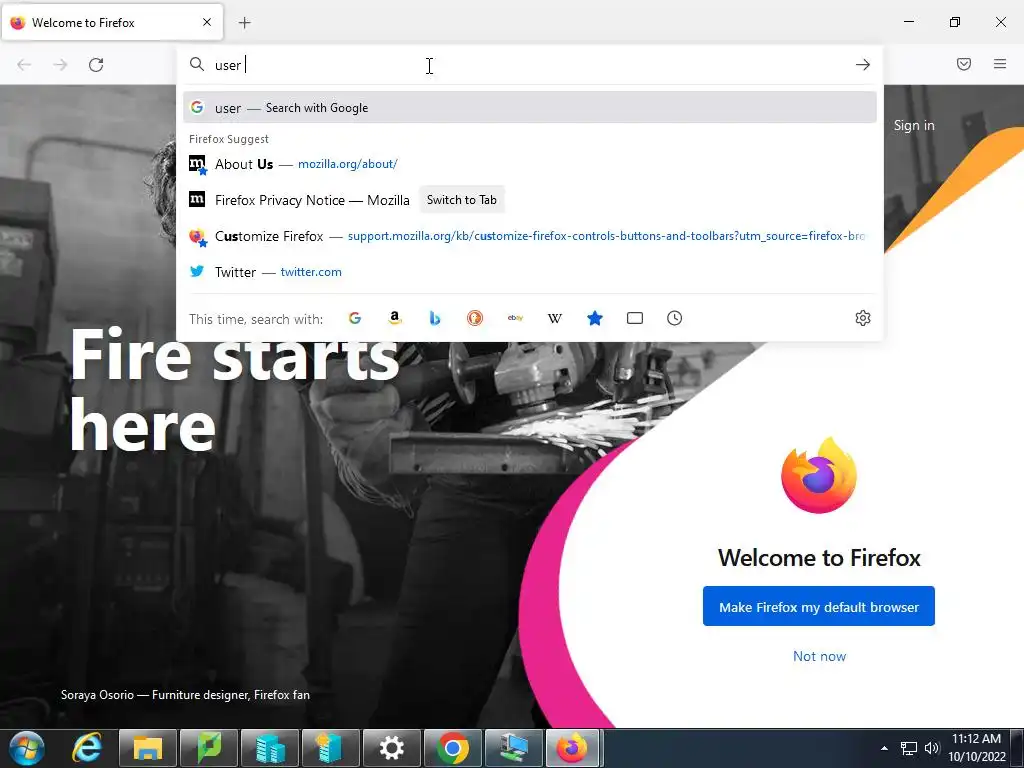Show hidden system tray icons

[x=884, y=748]
